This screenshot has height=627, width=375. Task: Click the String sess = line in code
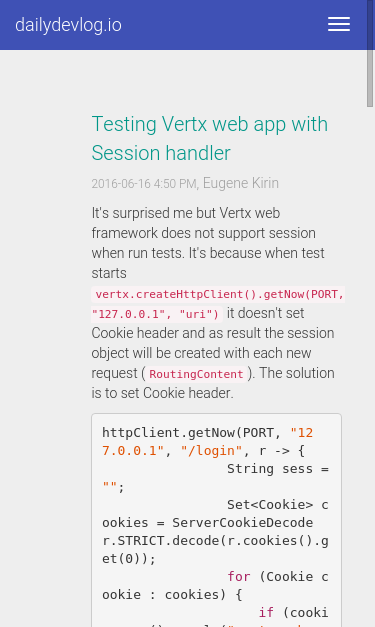(x=278, y=469)
